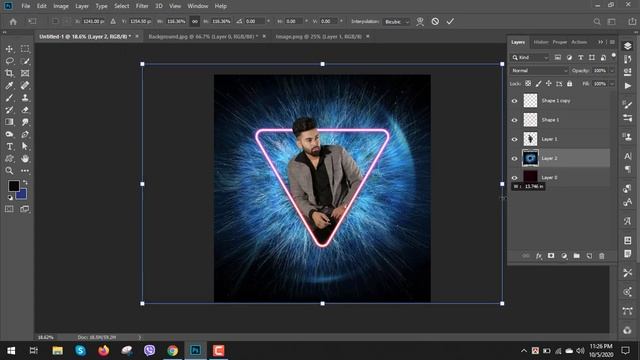Toggle lock position of layer

549,84
